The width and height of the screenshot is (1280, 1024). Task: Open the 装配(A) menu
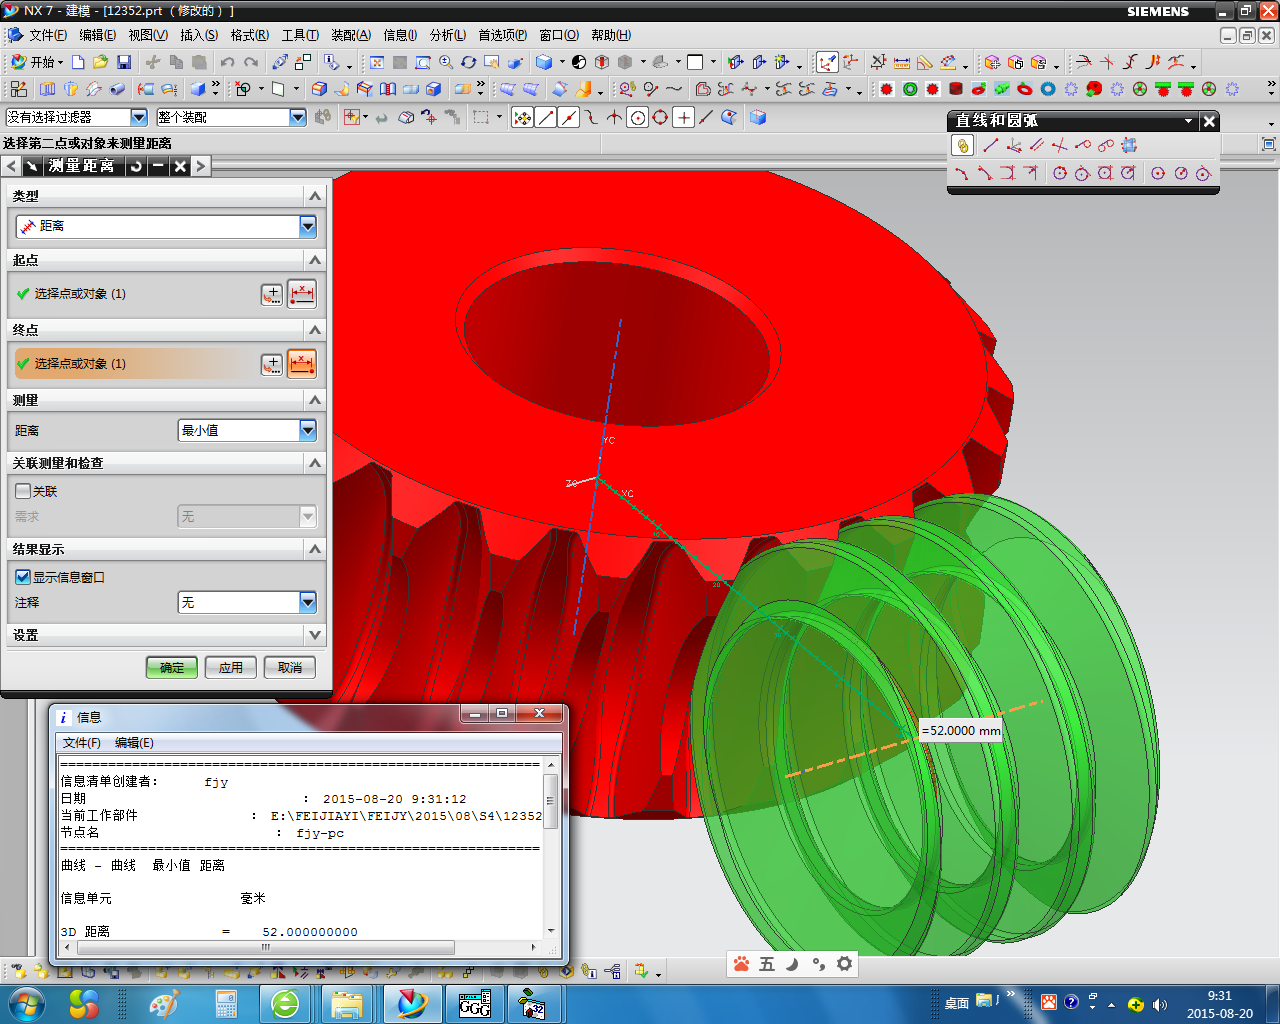point(351,35)
